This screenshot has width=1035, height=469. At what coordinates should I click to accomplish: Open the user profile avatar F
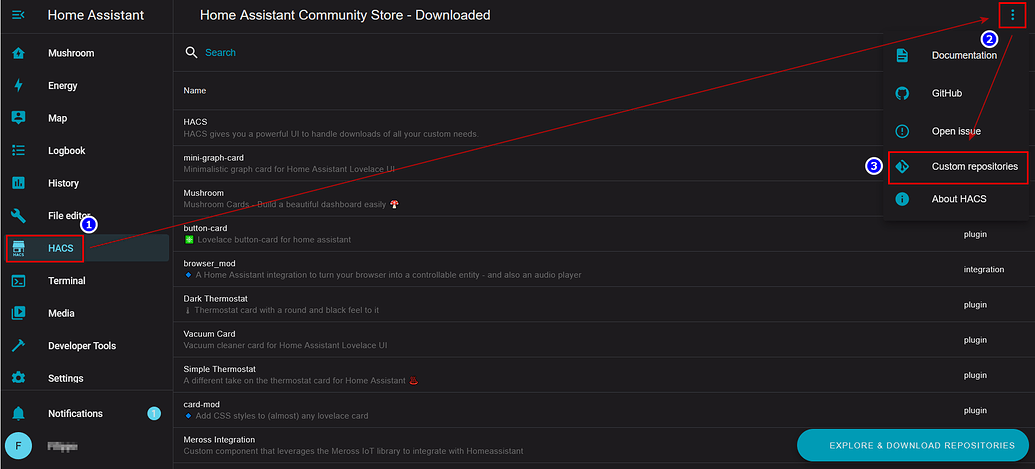(x=18, y=445)
